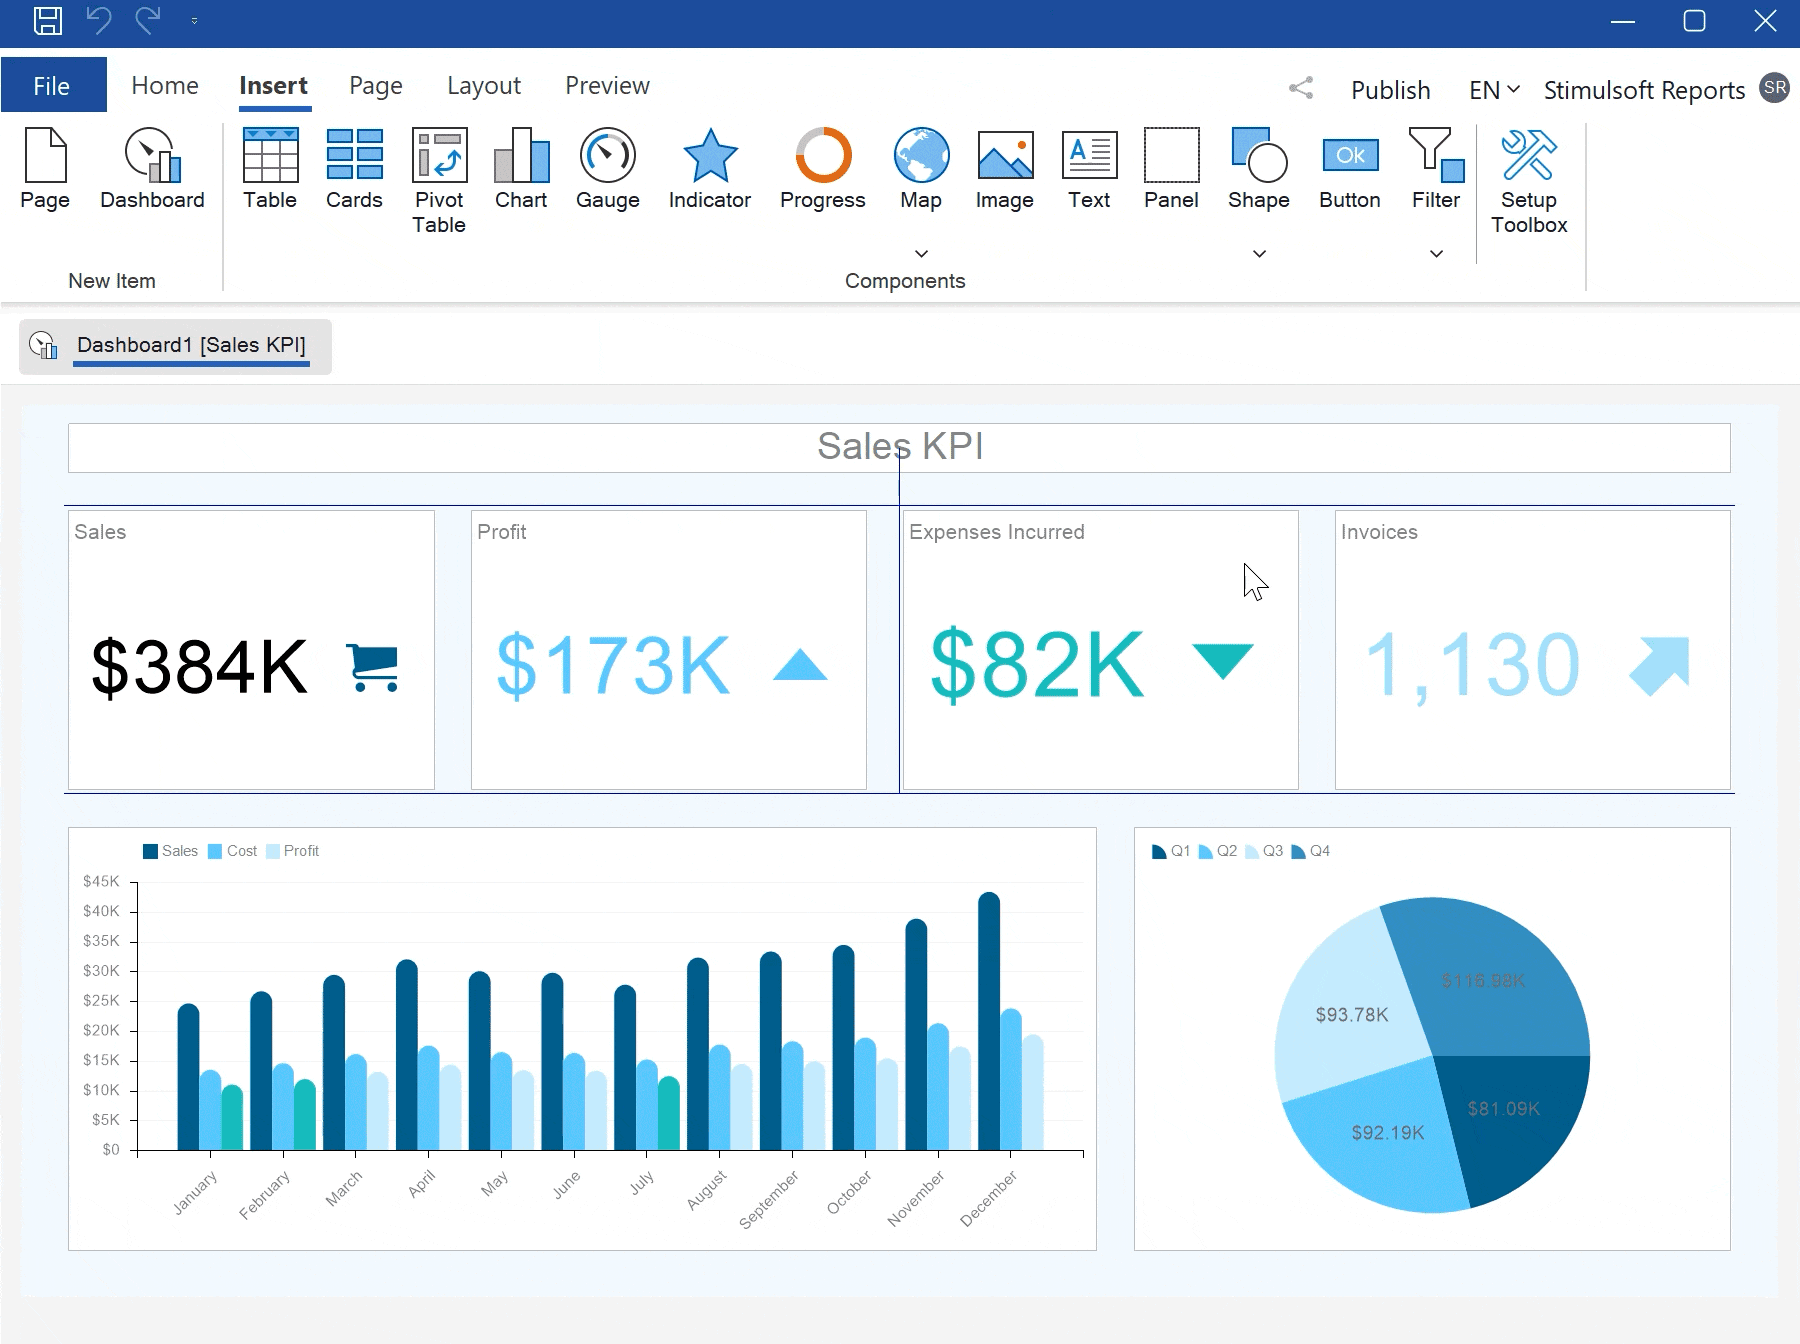Expand the Map dropdown arrow
The image size is (1800, 1344).
pyautogui.click(x=921, y=254)
